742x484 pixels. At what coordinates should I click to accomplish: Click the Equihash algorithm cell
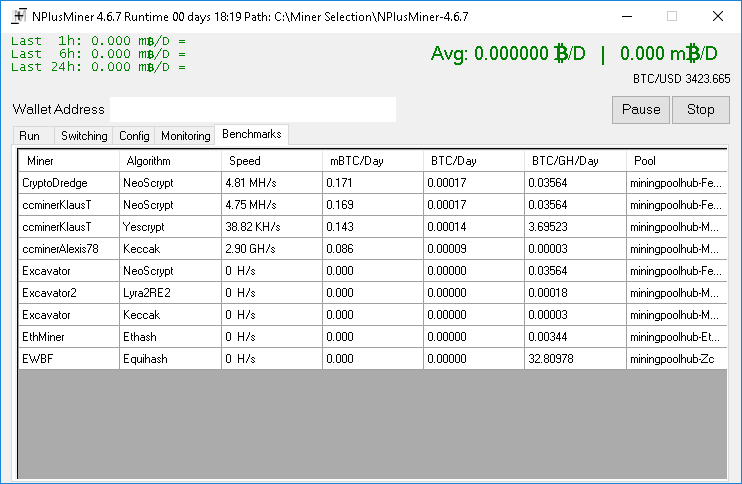170,359
